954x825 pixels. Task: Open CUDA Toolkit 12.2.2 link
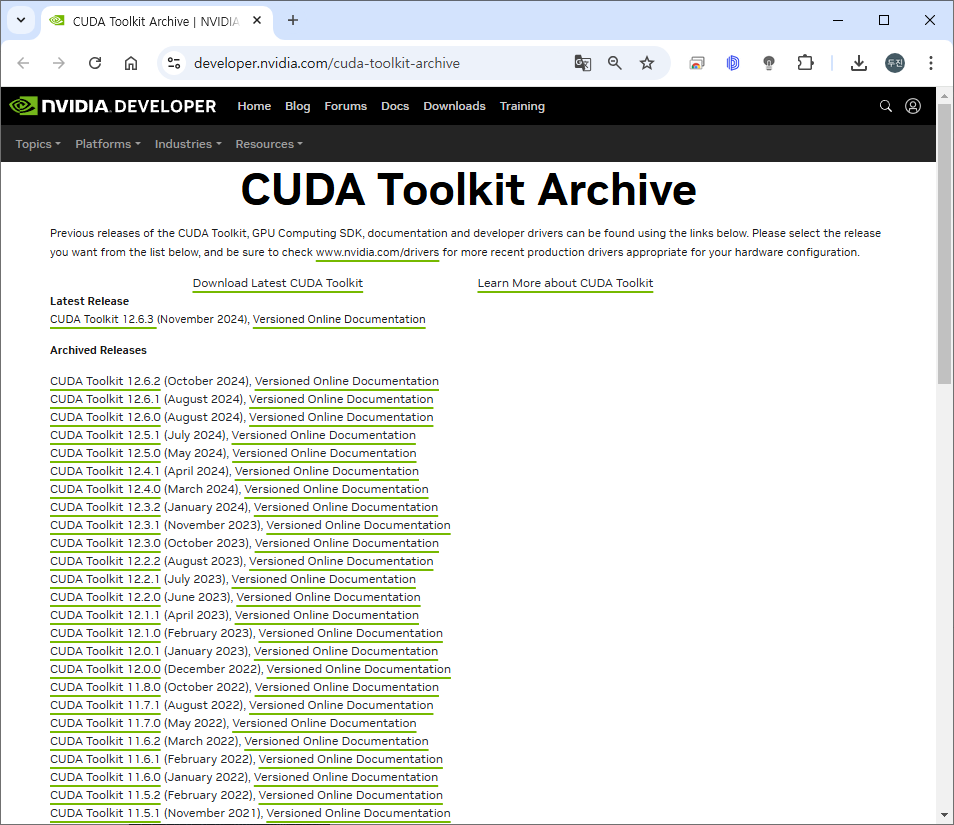pyautogui.click(x=105, y=562)
